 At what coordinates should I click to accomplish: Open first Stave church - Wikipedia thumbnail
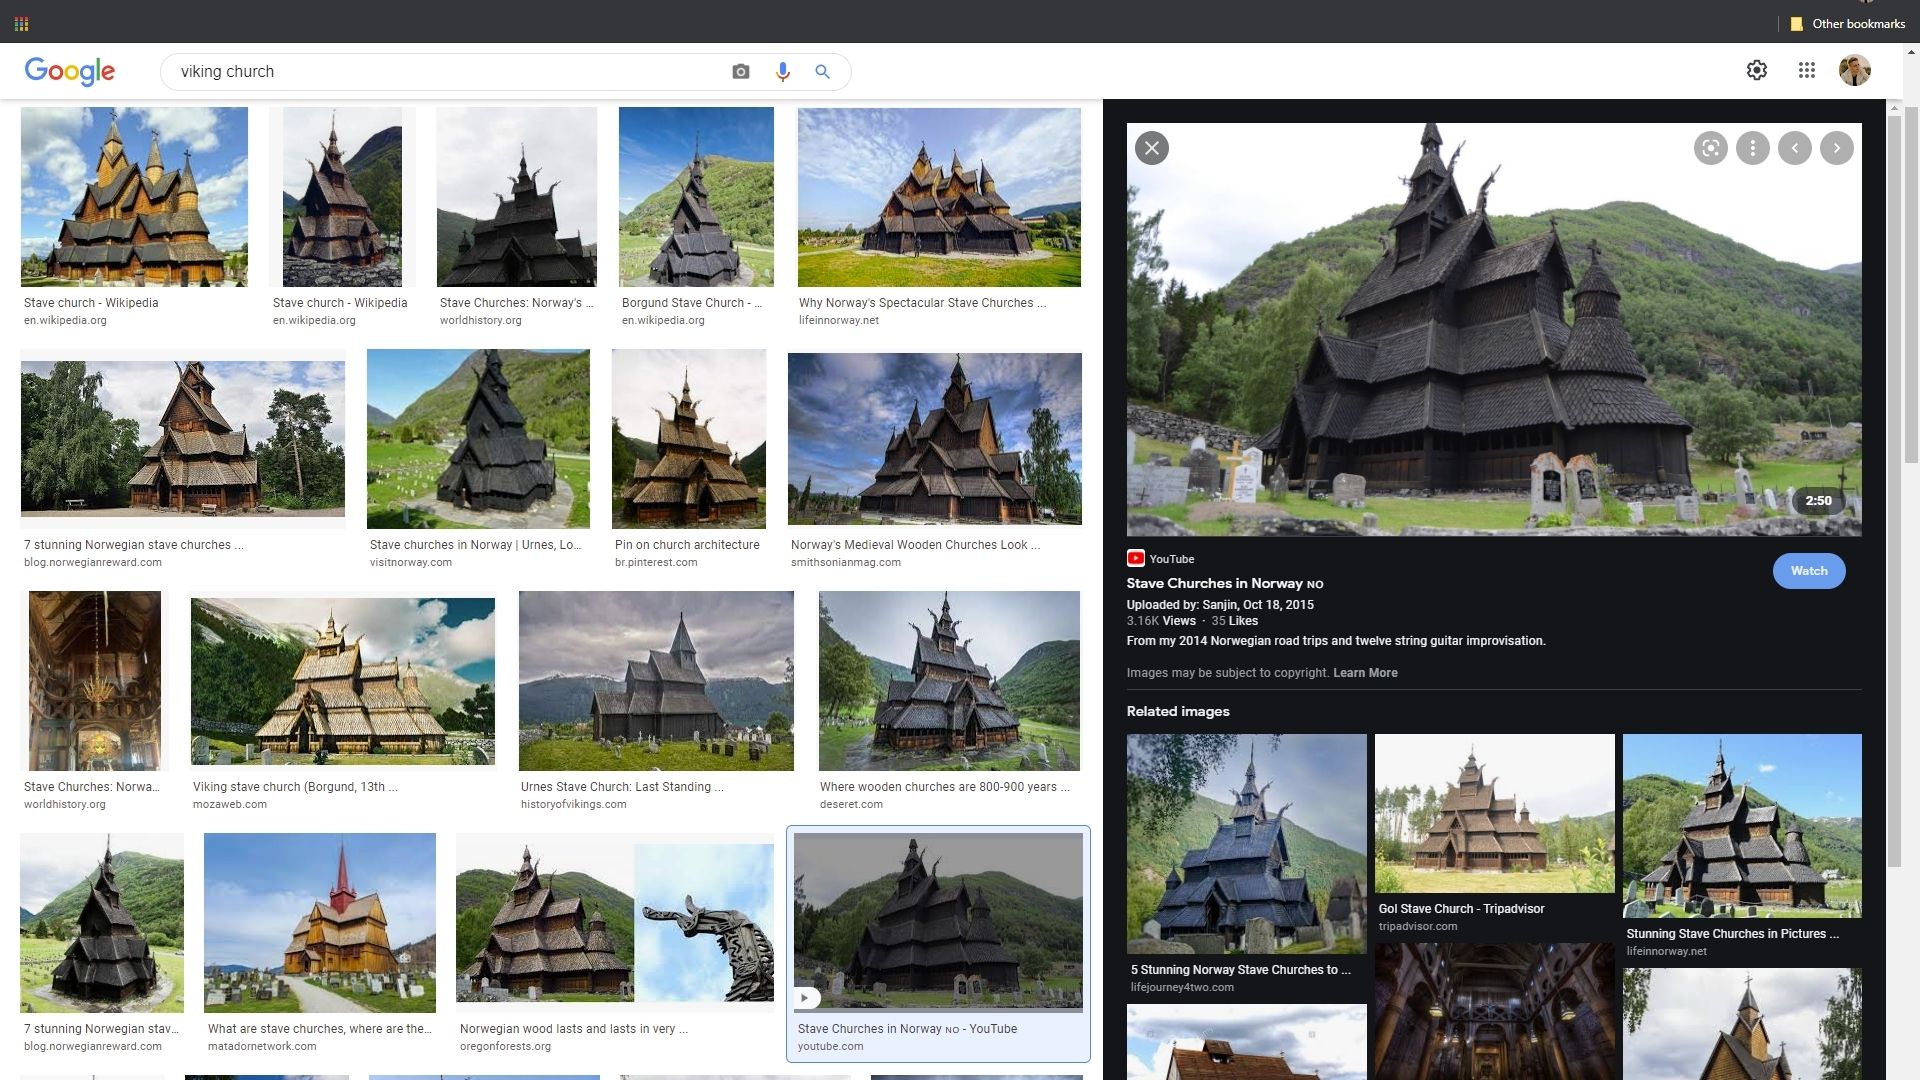134,197
